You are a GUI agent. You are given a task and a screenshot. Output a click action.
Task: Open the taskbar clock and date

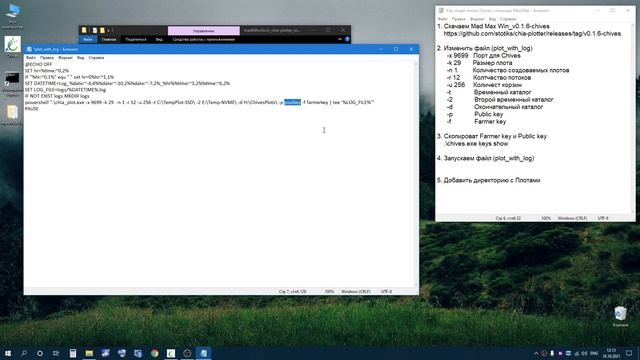pyautogui.click(x=611, y=353)
